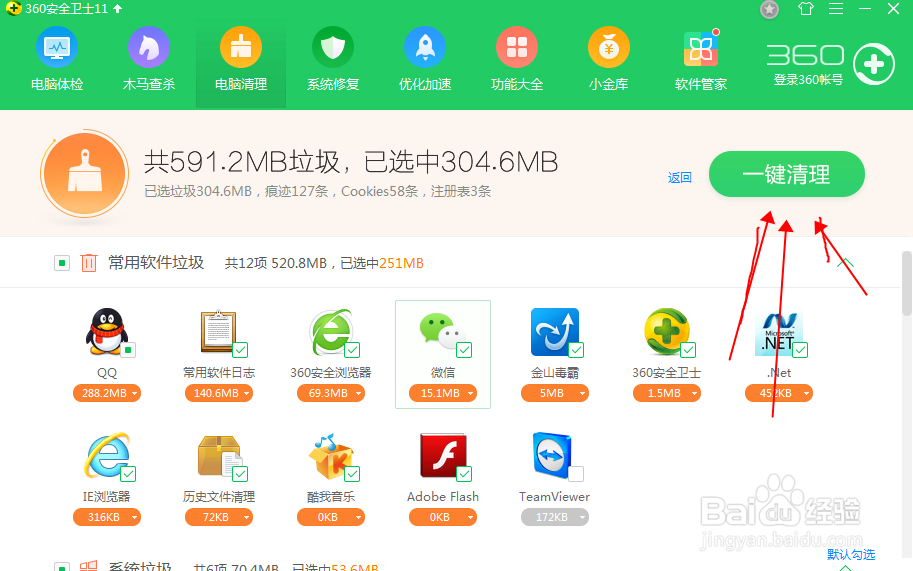Click the Microsoft .NET icon

tap(778, 333)
